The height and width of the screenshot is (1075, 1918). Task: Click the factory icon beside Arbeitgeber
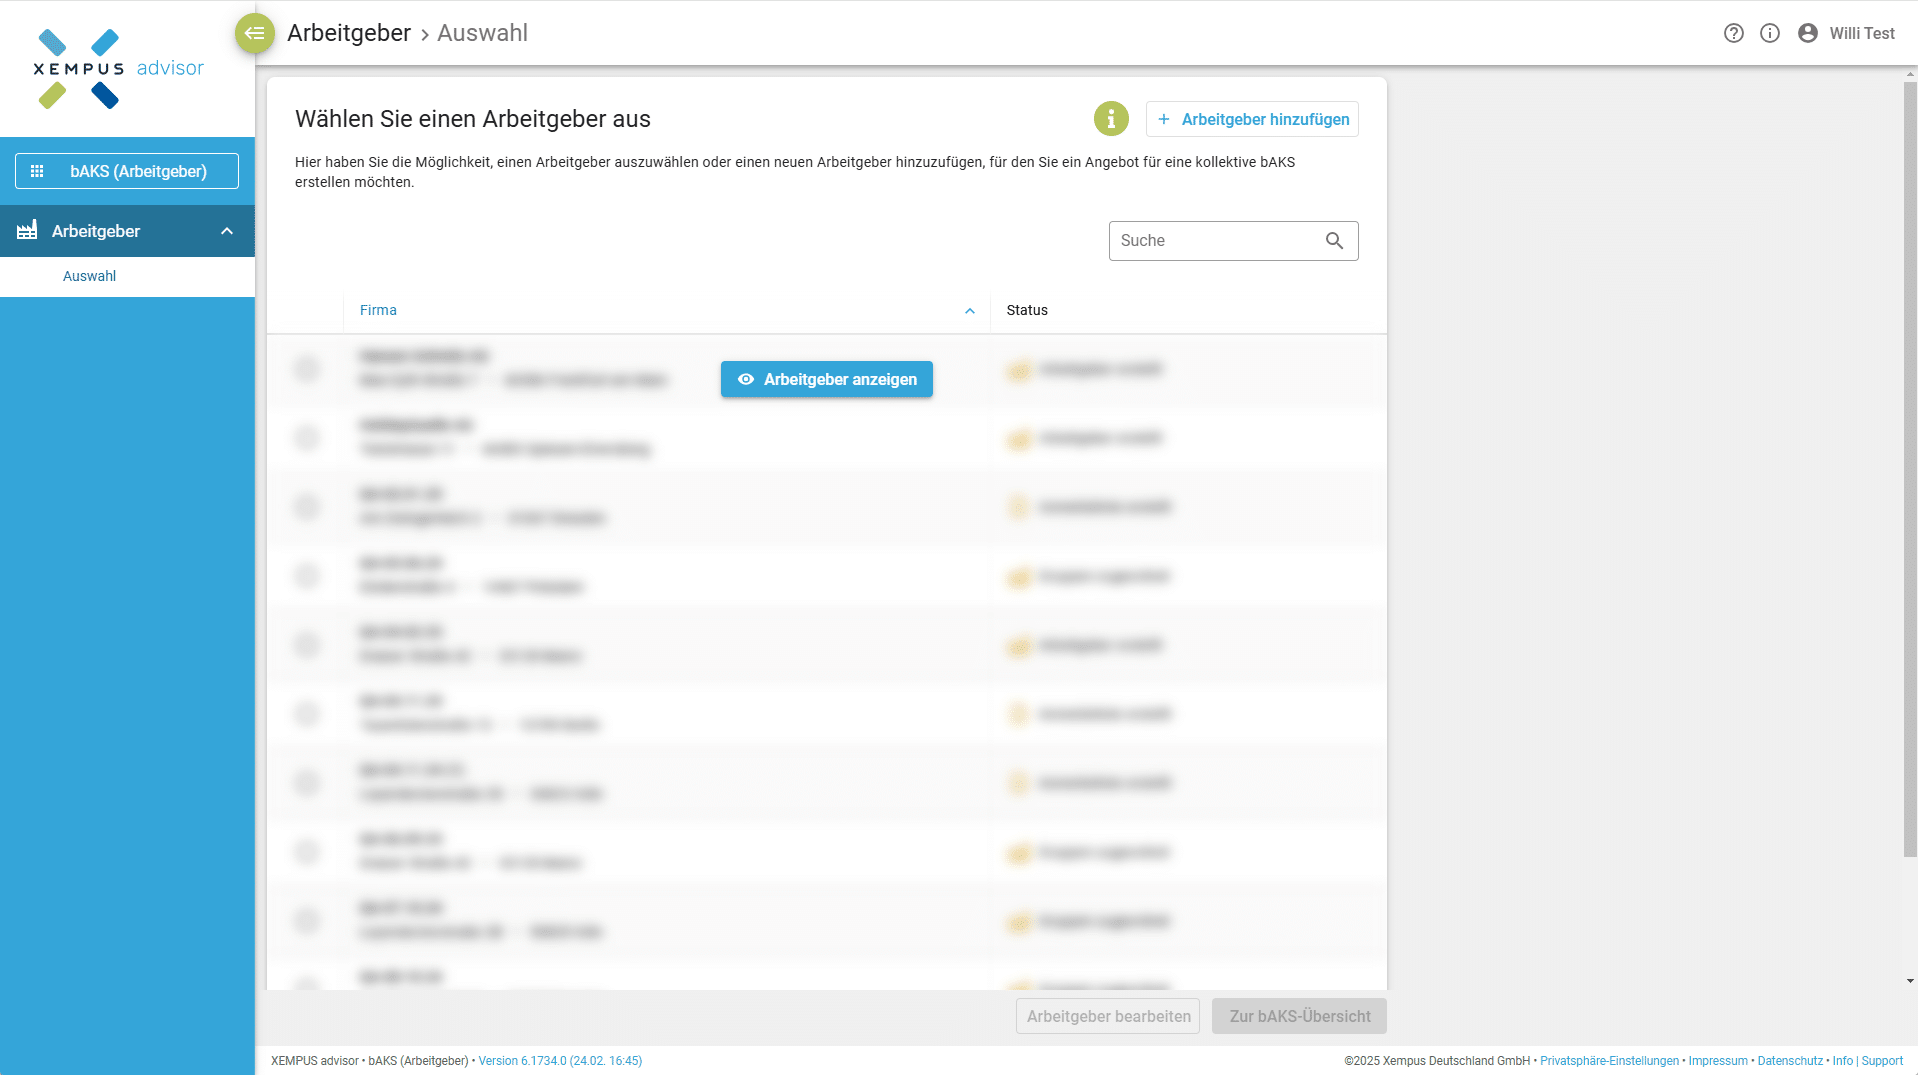click(27, 231)
